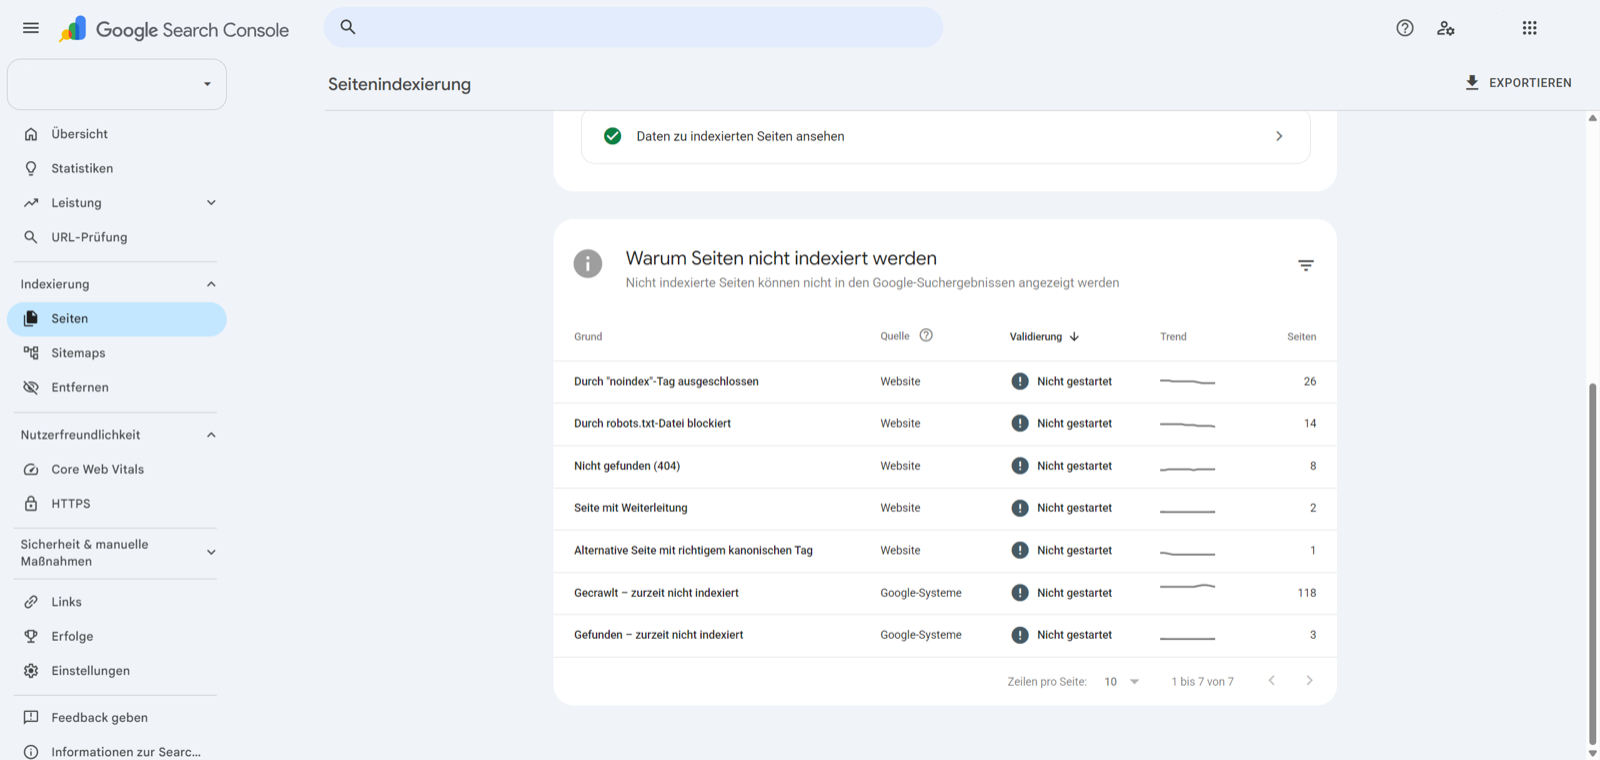Collapse the Nutzerfreundlichkeit section
The width and height of the screenshot is (1600, 760).
pyautogui.click(x=211, y=435)
